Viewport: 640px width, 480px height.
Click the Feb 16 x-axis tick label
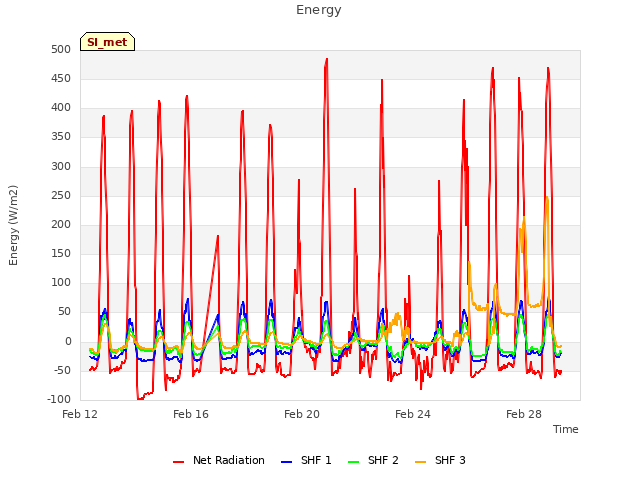point(191,414)
